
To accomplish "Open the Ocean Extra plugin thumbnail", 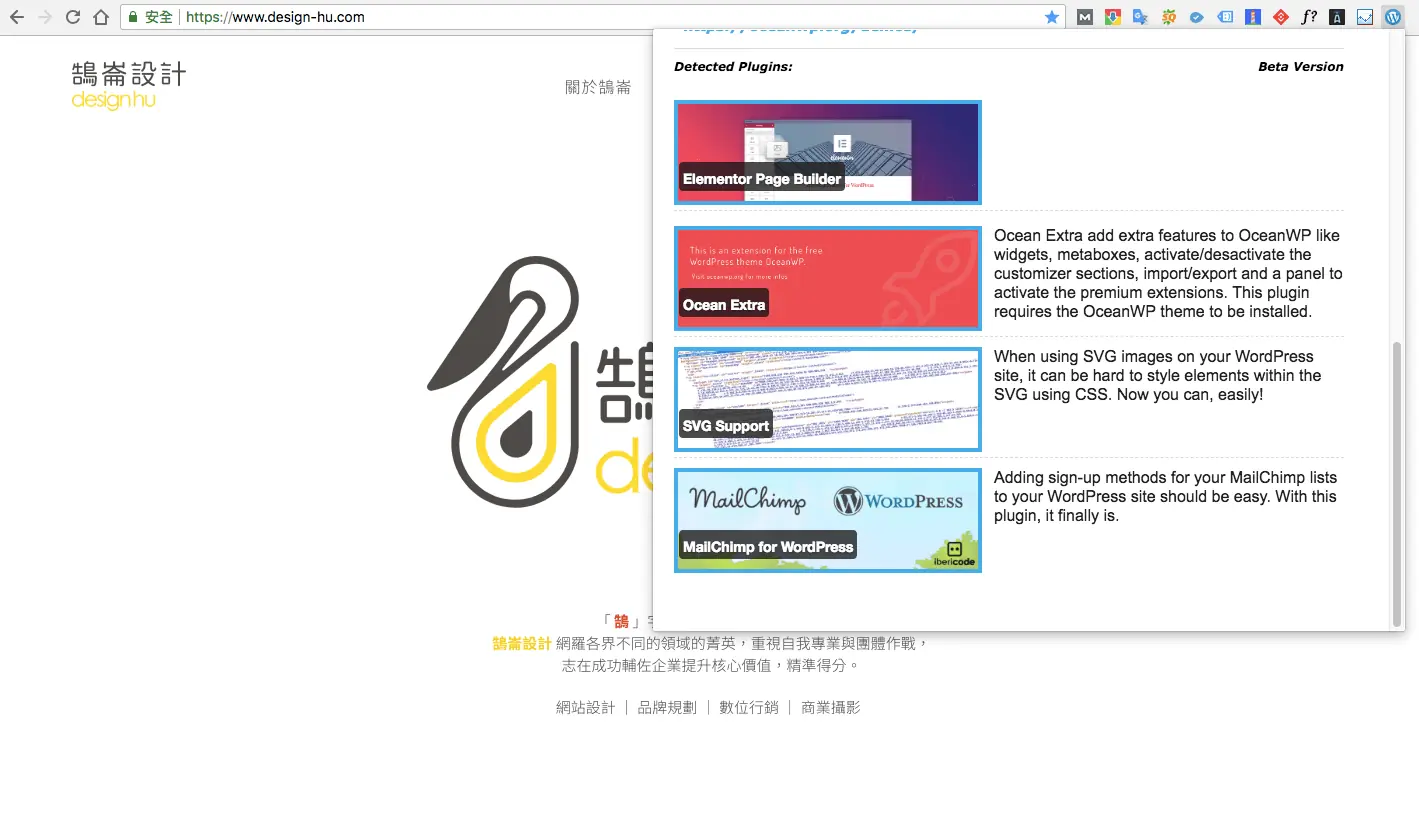I will tap(828, 278).
